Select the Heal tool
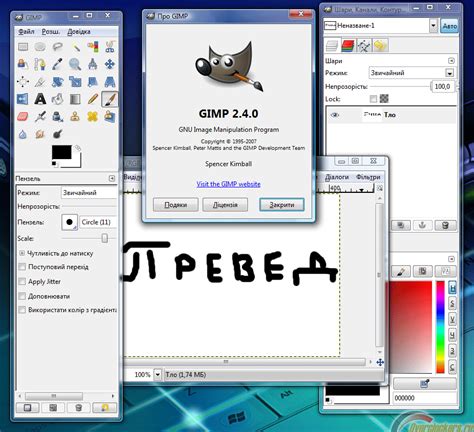 click(93, 116)
